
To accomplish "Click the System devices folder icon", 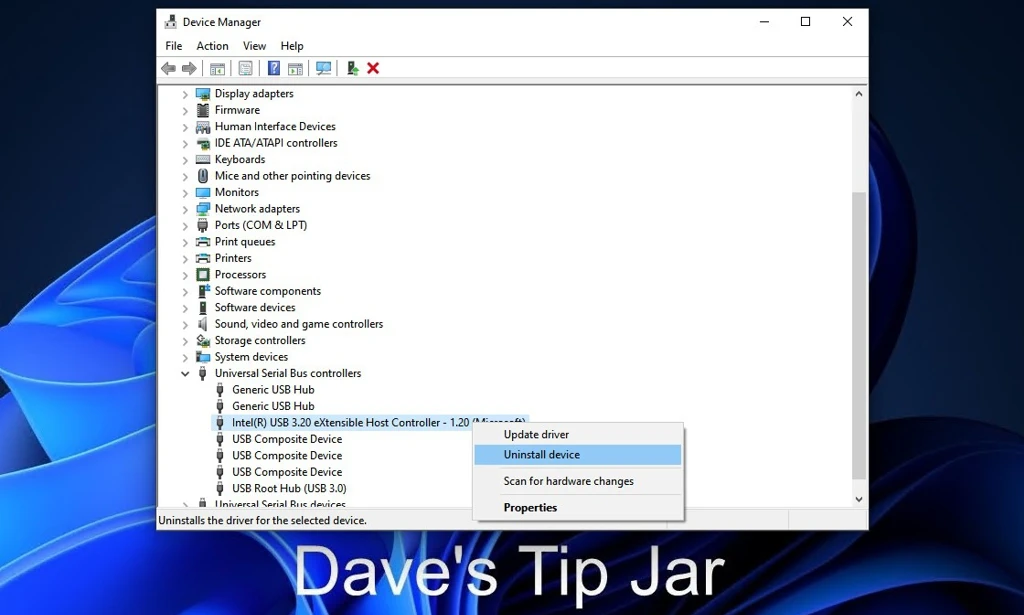I will 203,356.
